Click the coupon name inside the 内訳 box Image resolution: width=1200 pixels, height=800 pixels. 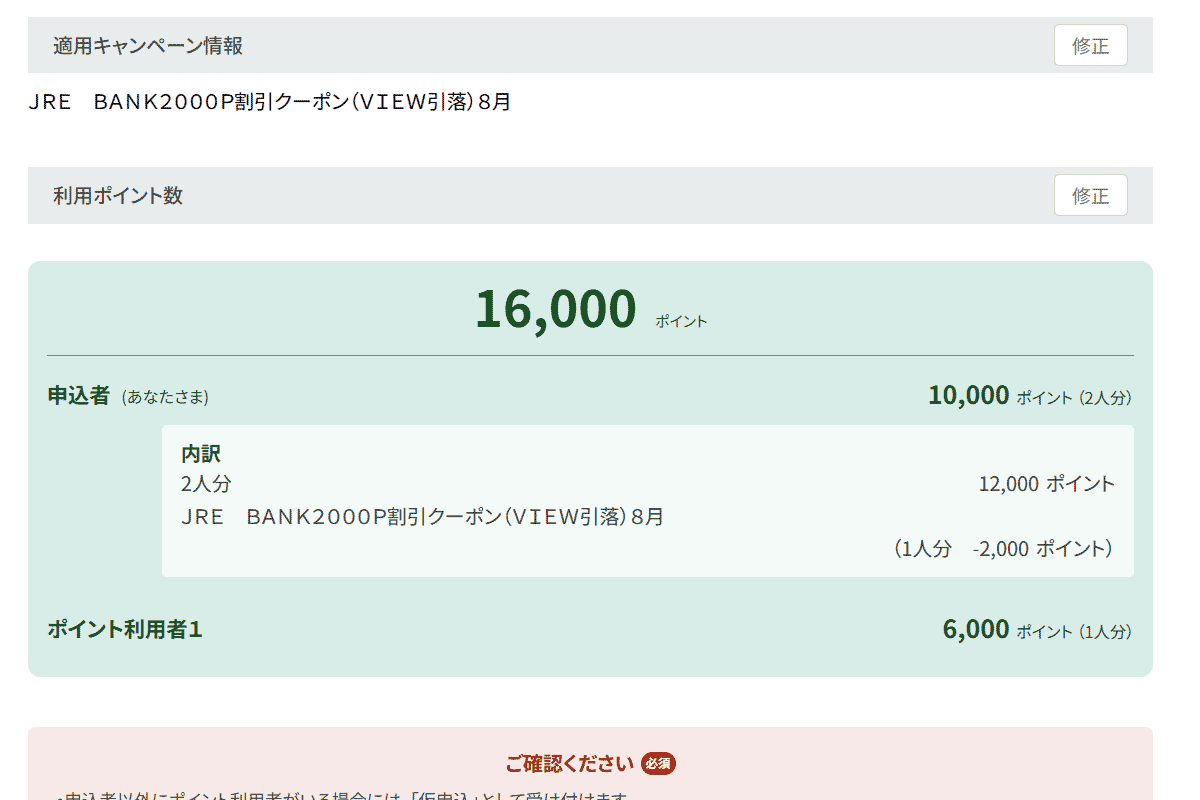[422, 517]
